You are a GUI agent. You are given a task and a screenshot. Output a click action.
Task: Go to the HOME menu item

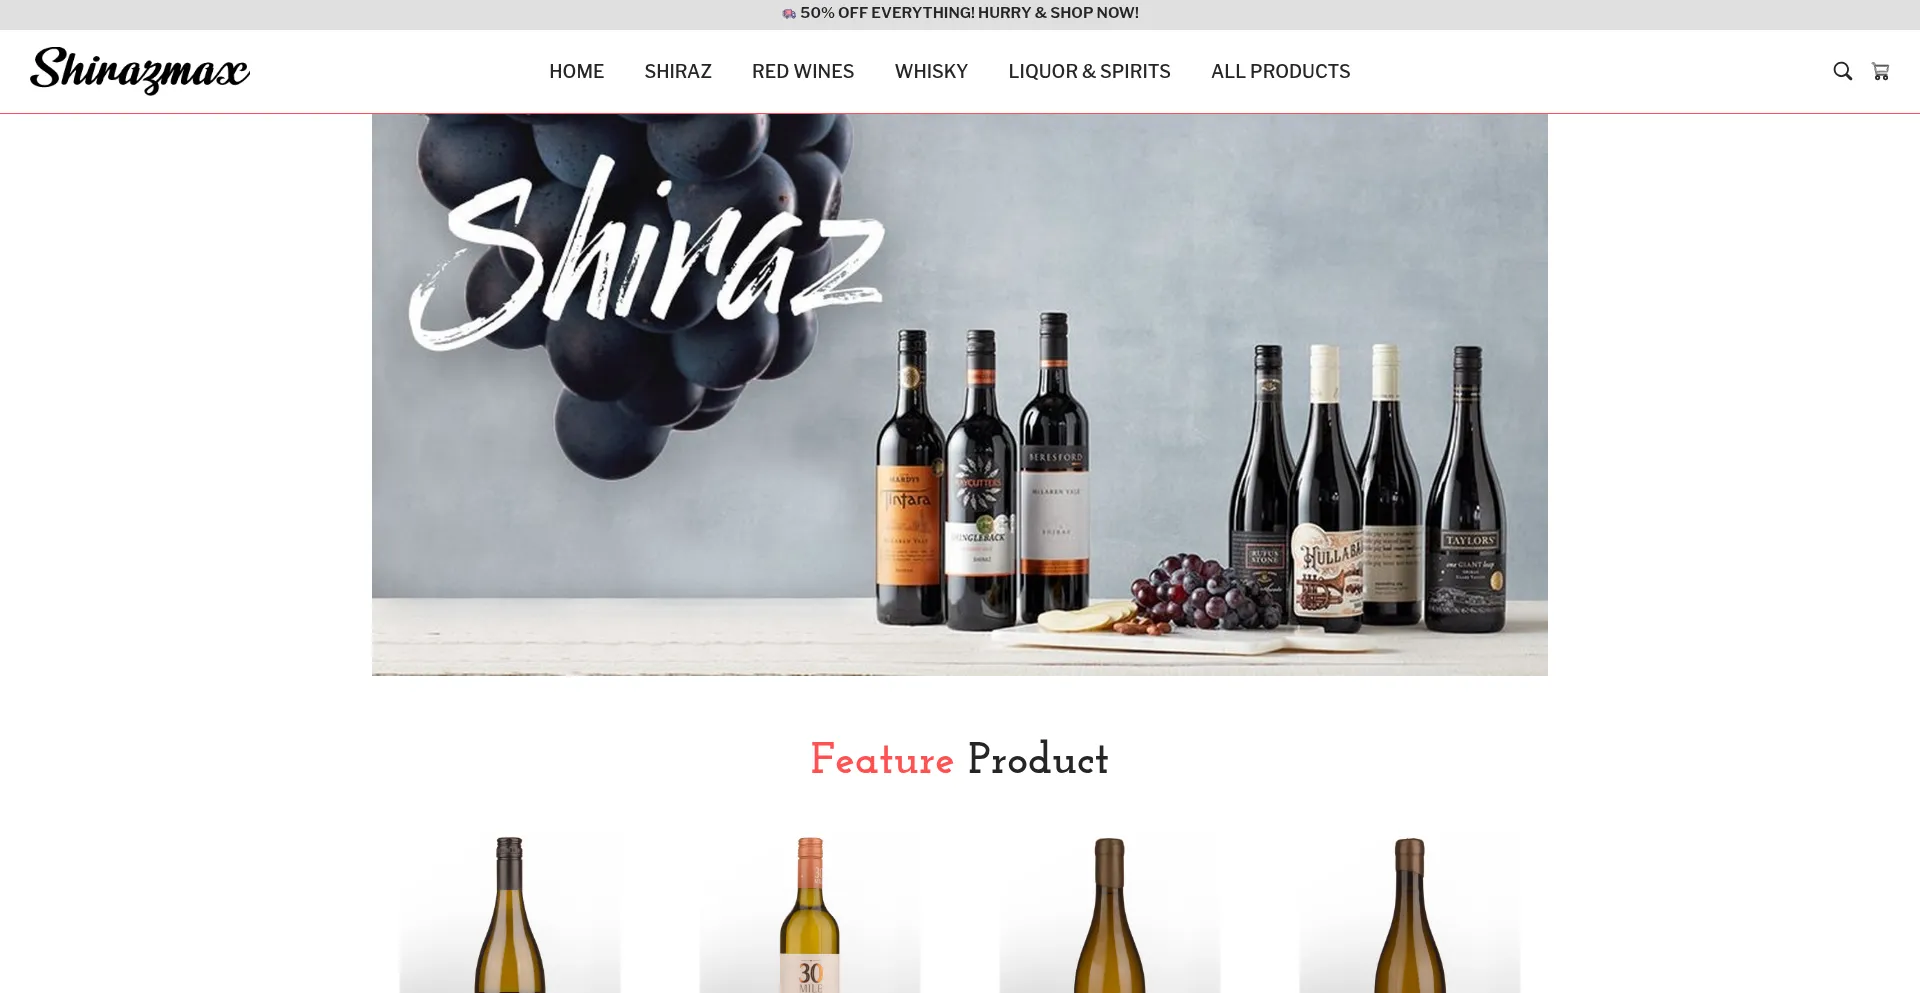tap(576, 71)
